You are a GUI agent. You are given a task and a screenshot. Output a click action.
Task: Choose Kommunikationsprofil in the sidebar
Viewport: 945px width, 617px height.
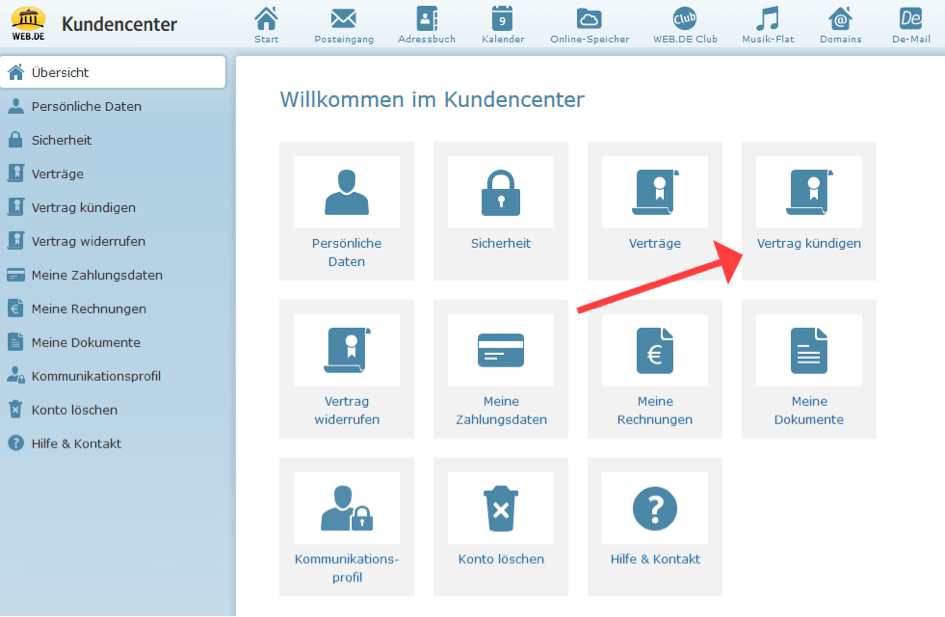113,376
